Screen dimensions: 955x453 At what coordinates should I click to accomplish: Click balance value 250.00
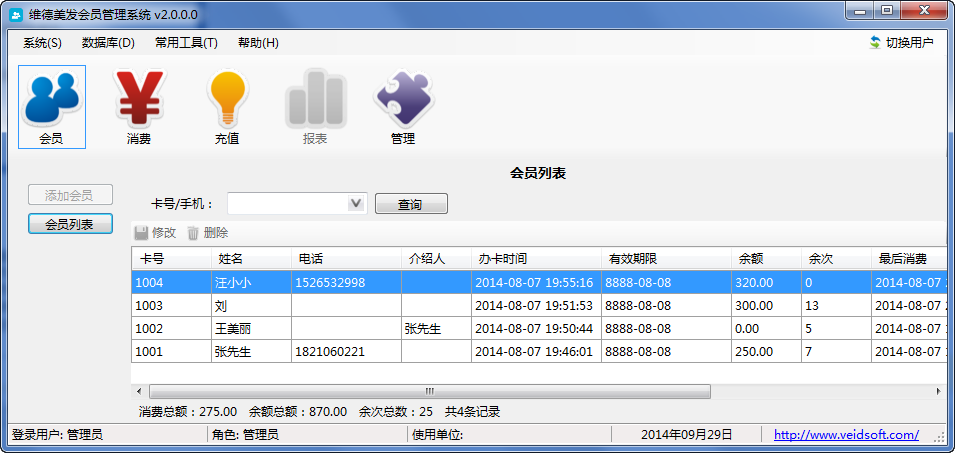[766, 352]
